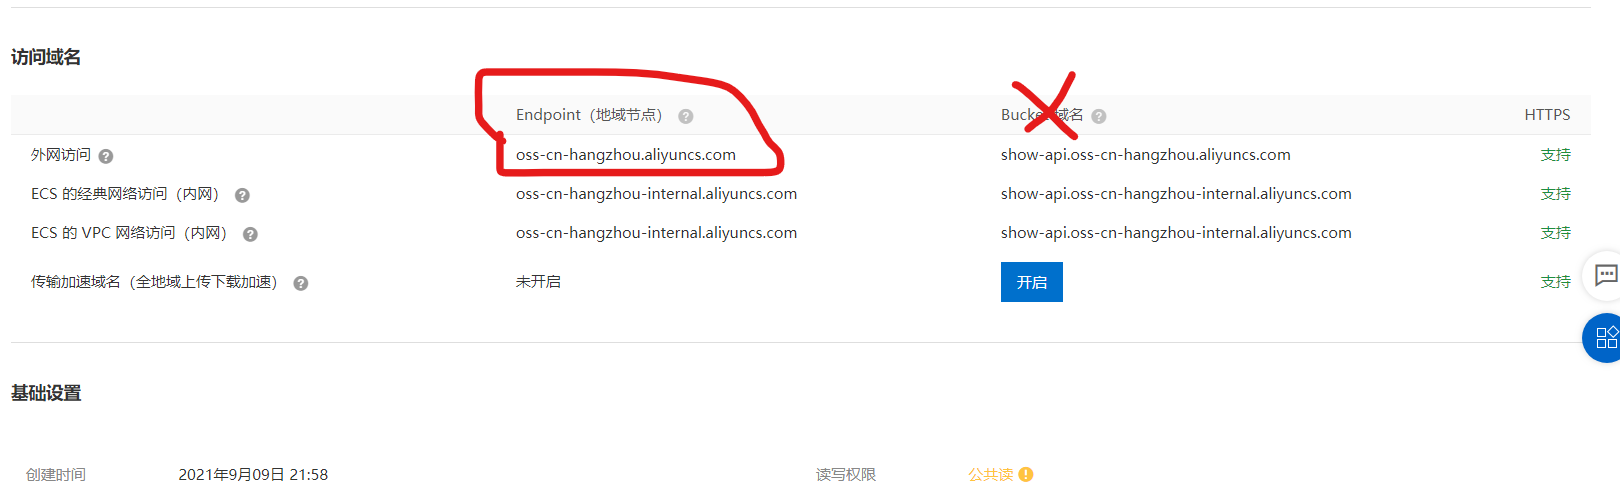Click the 公共读 permission value
The height and width of the screenshot is (502, 1620).
990,475
